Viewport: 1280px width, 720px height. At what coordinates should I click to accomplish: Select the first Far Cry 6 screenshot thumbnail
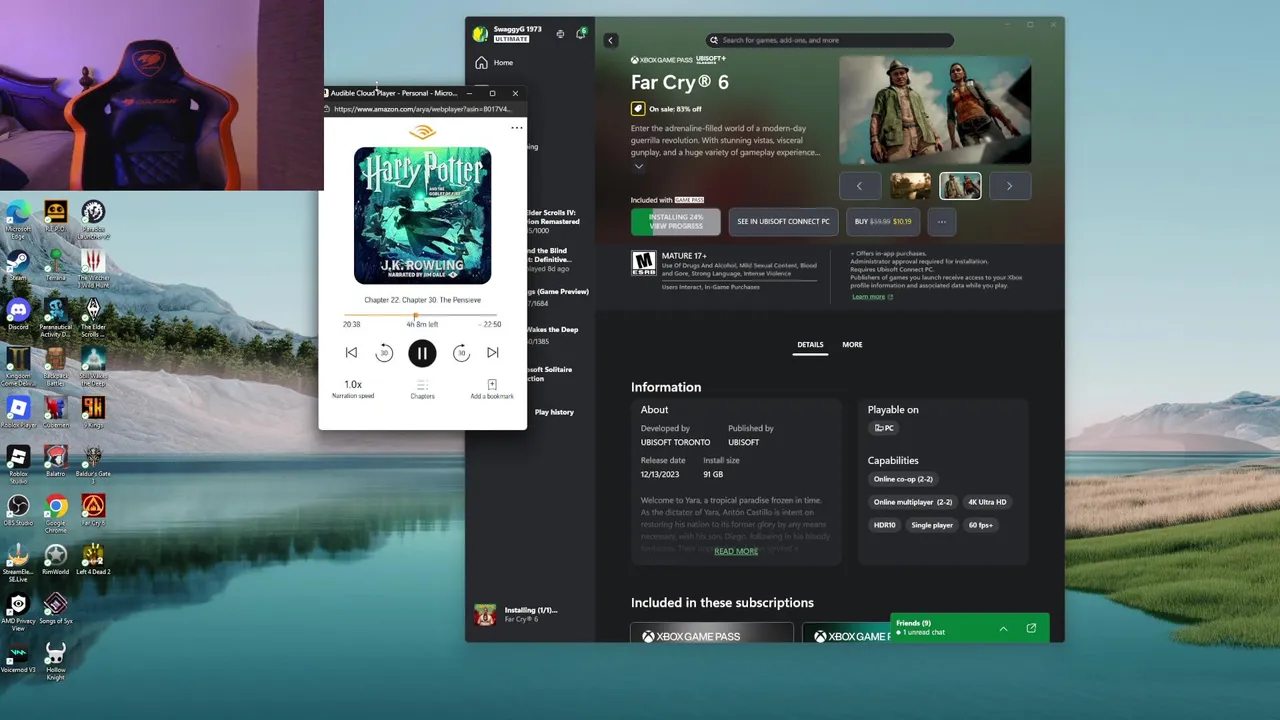(x=910, y=186)
